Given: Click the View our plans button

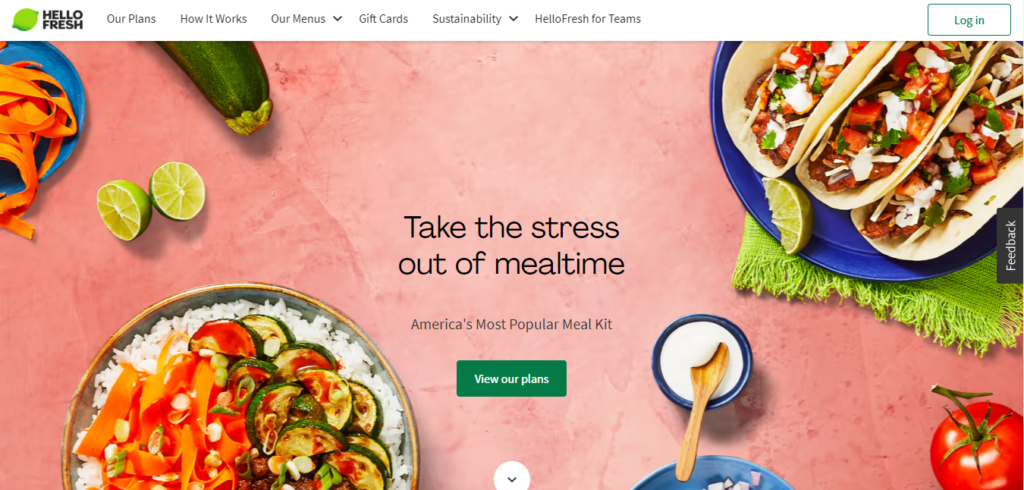Looking at the screenshot, I should tap(511, 378).
